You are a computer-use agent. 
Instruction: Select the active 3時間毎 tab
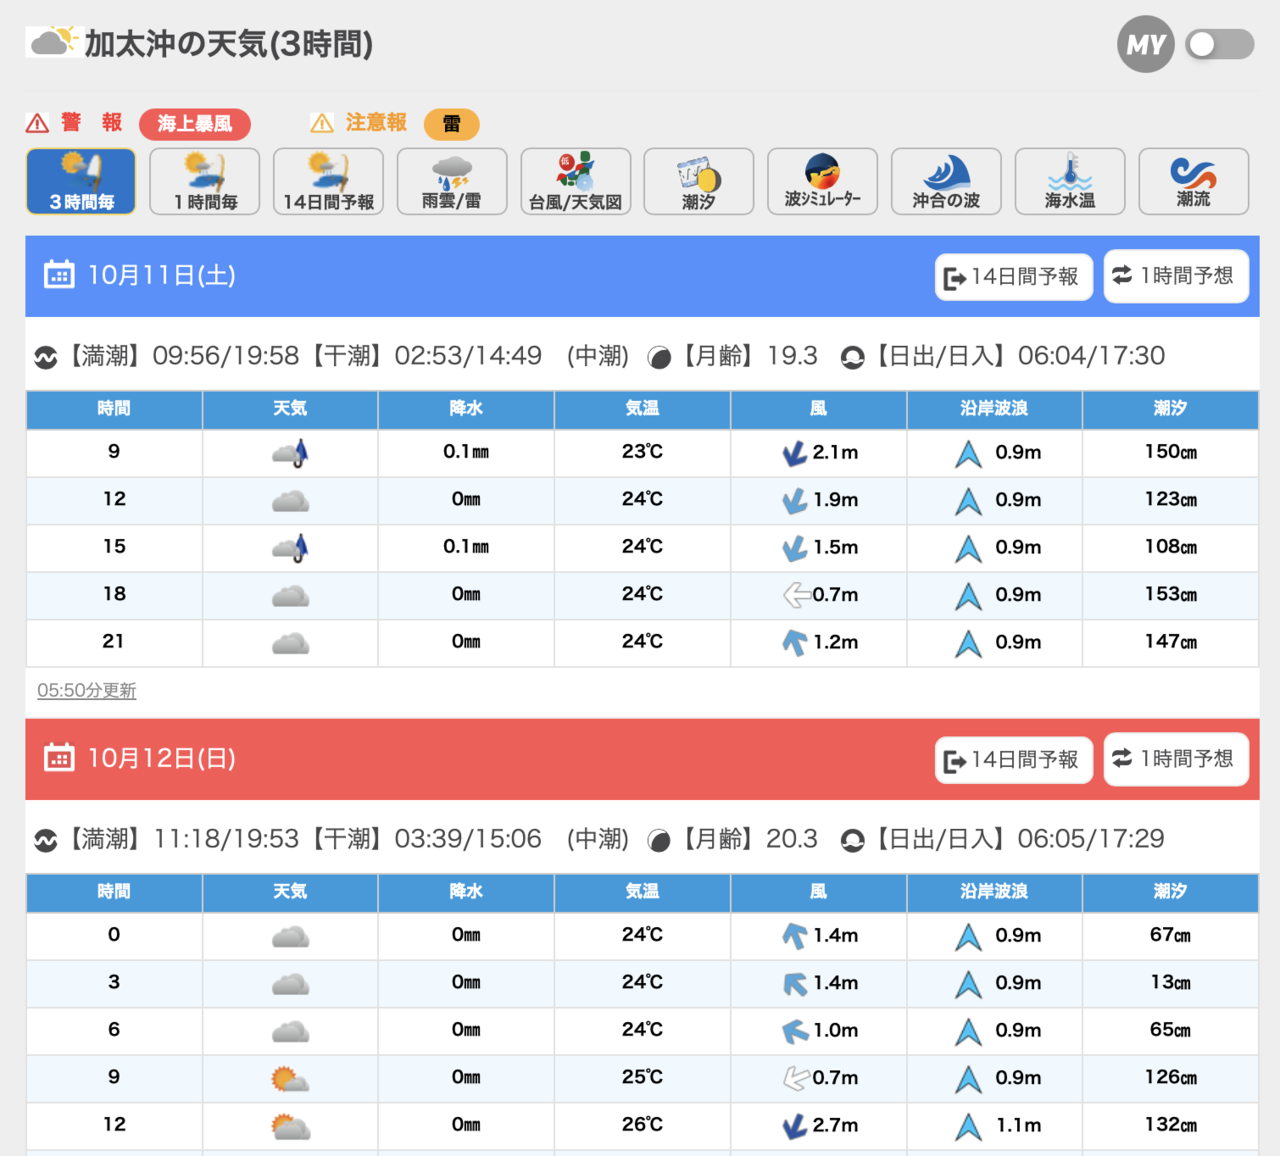(81, 181)
